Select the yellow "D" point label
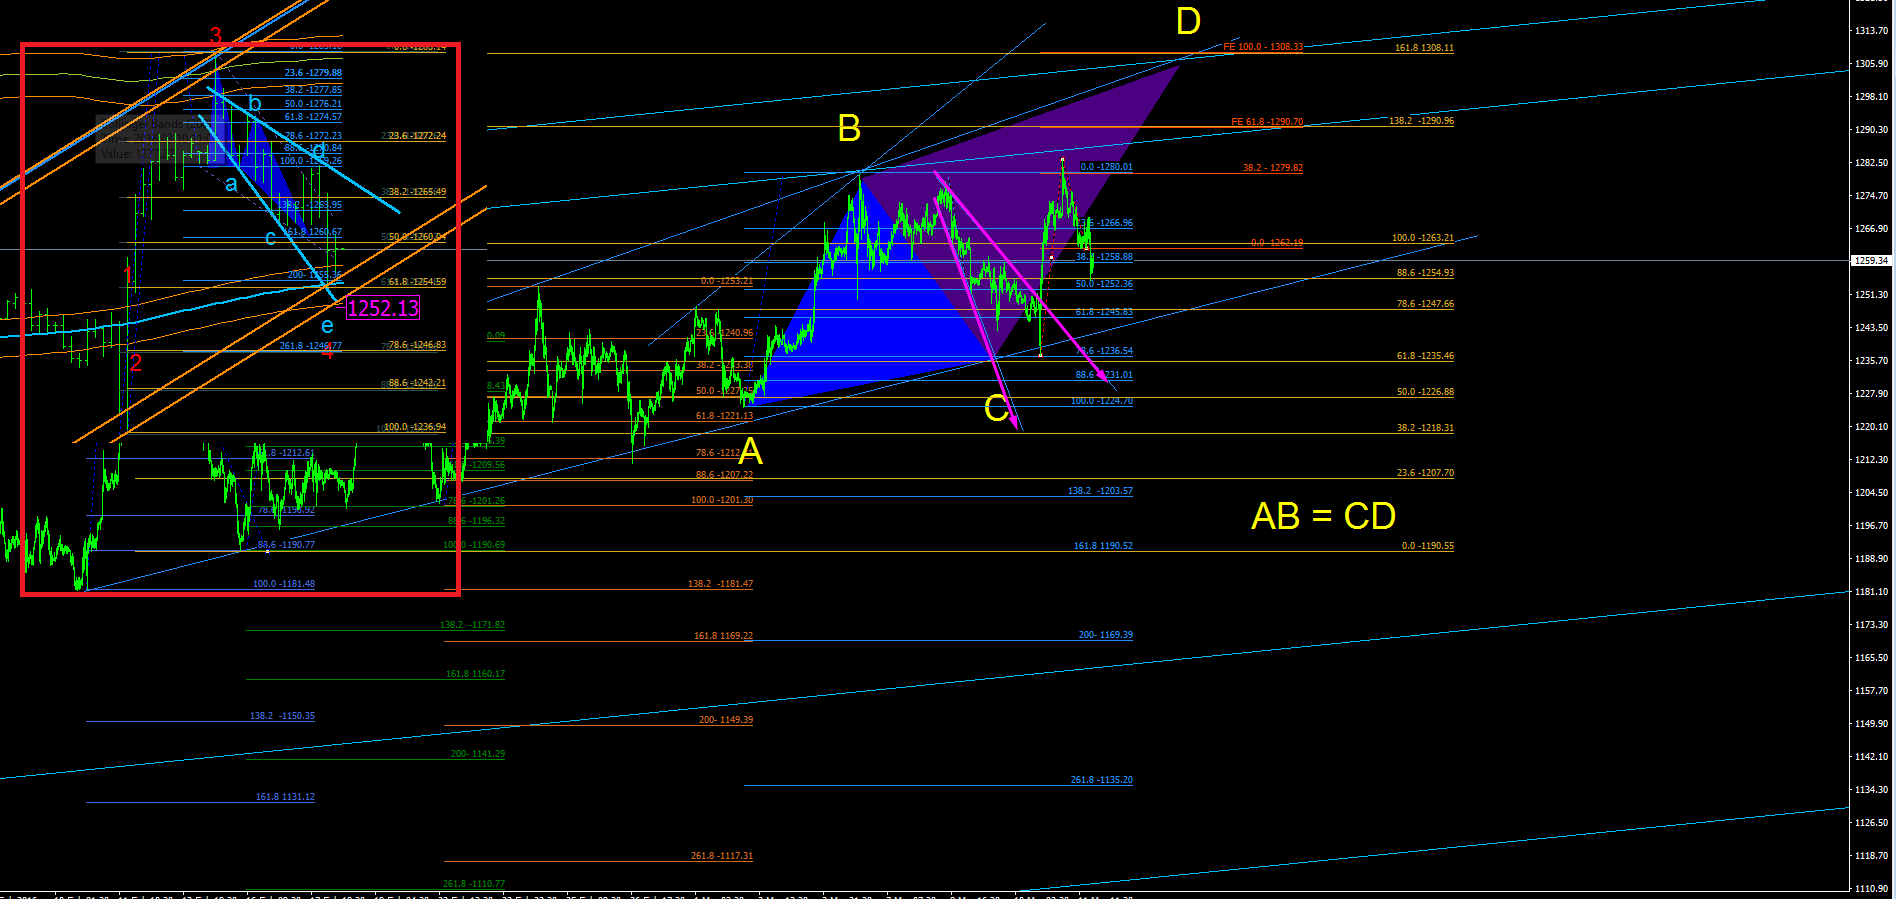1896x899 pixels. (1188, 21)
